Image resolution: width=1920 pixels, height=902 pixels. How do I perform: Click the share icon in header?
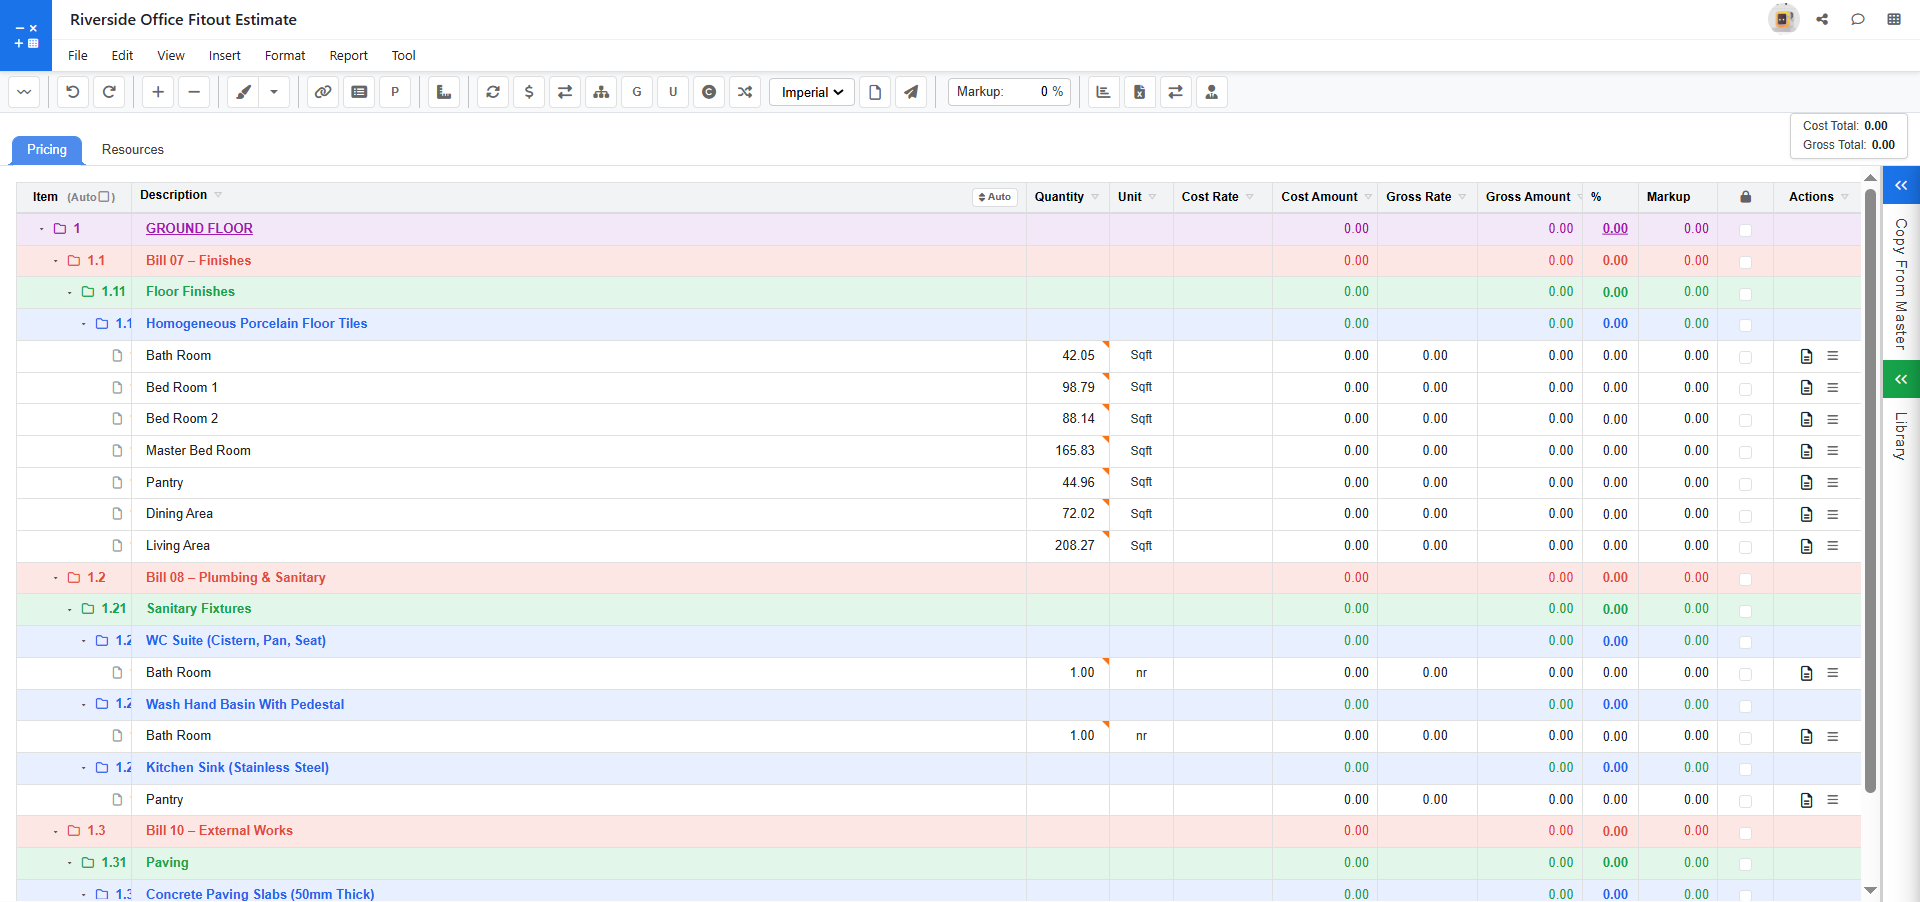pyautogui.click(x=1822, y=19)
